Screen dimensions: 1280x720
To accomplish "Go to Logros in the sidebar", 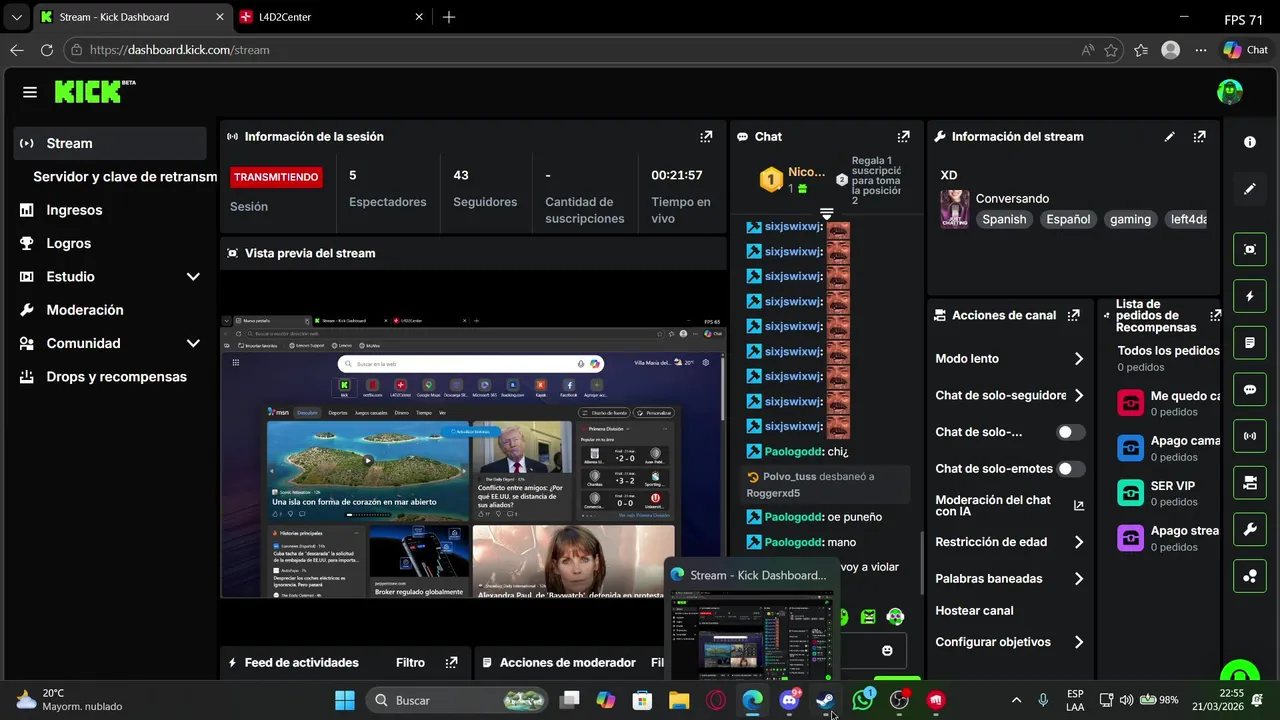I will tap(110, 243).
